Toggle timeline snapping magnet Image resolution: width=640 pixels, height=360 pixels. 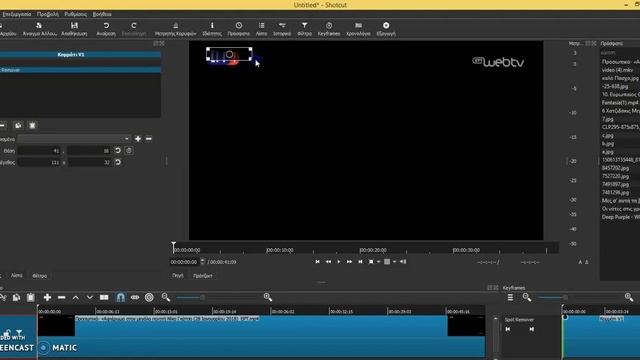121,298
